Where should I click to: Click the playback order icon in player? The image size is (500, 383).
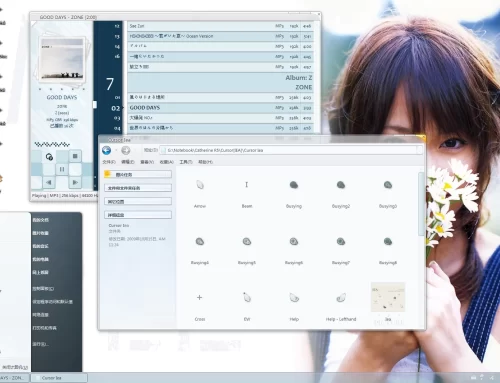coord(49,156)
